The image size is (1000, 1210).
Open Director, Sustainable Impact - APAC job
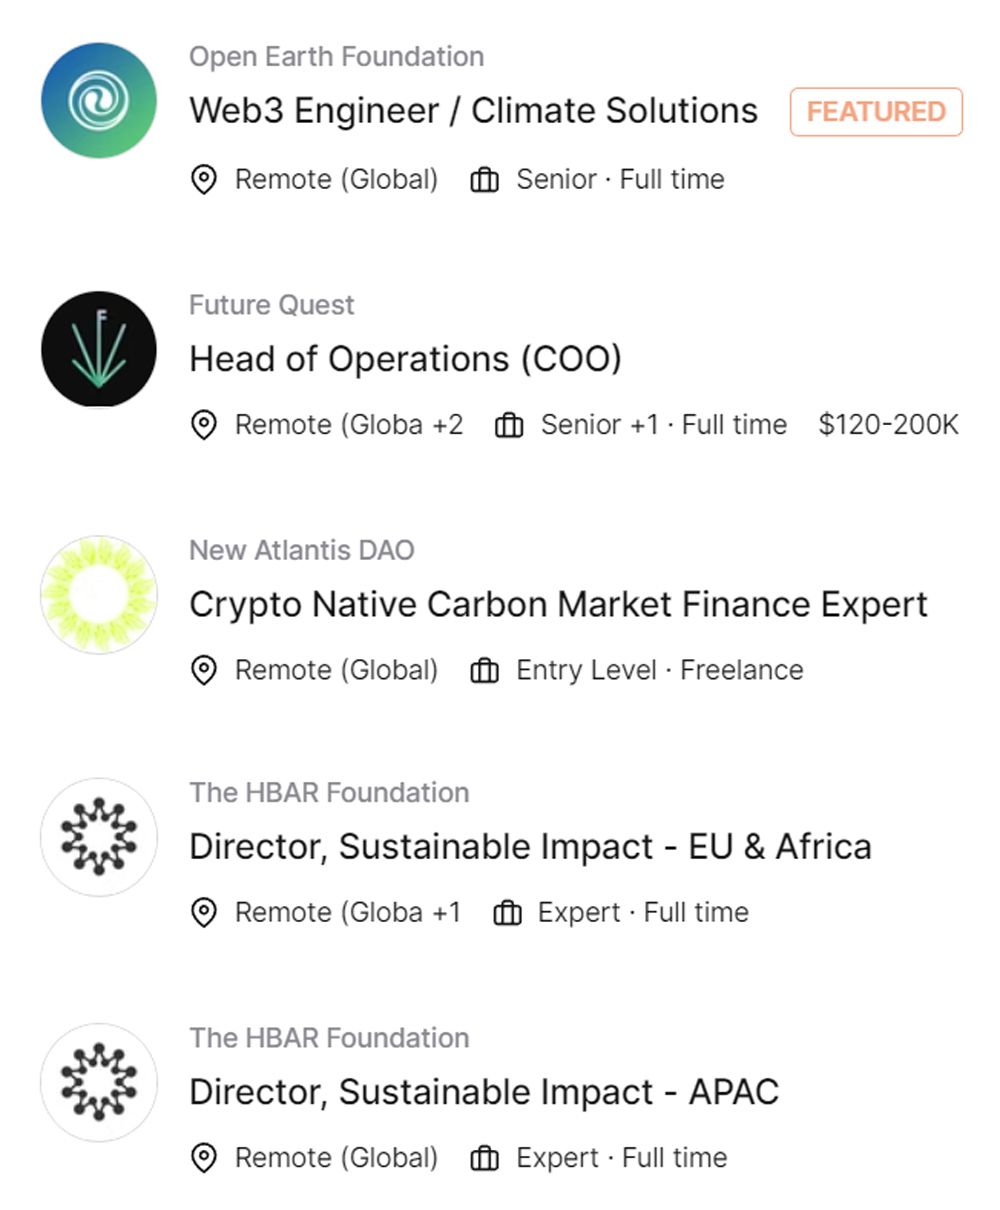click(484, 1092)
